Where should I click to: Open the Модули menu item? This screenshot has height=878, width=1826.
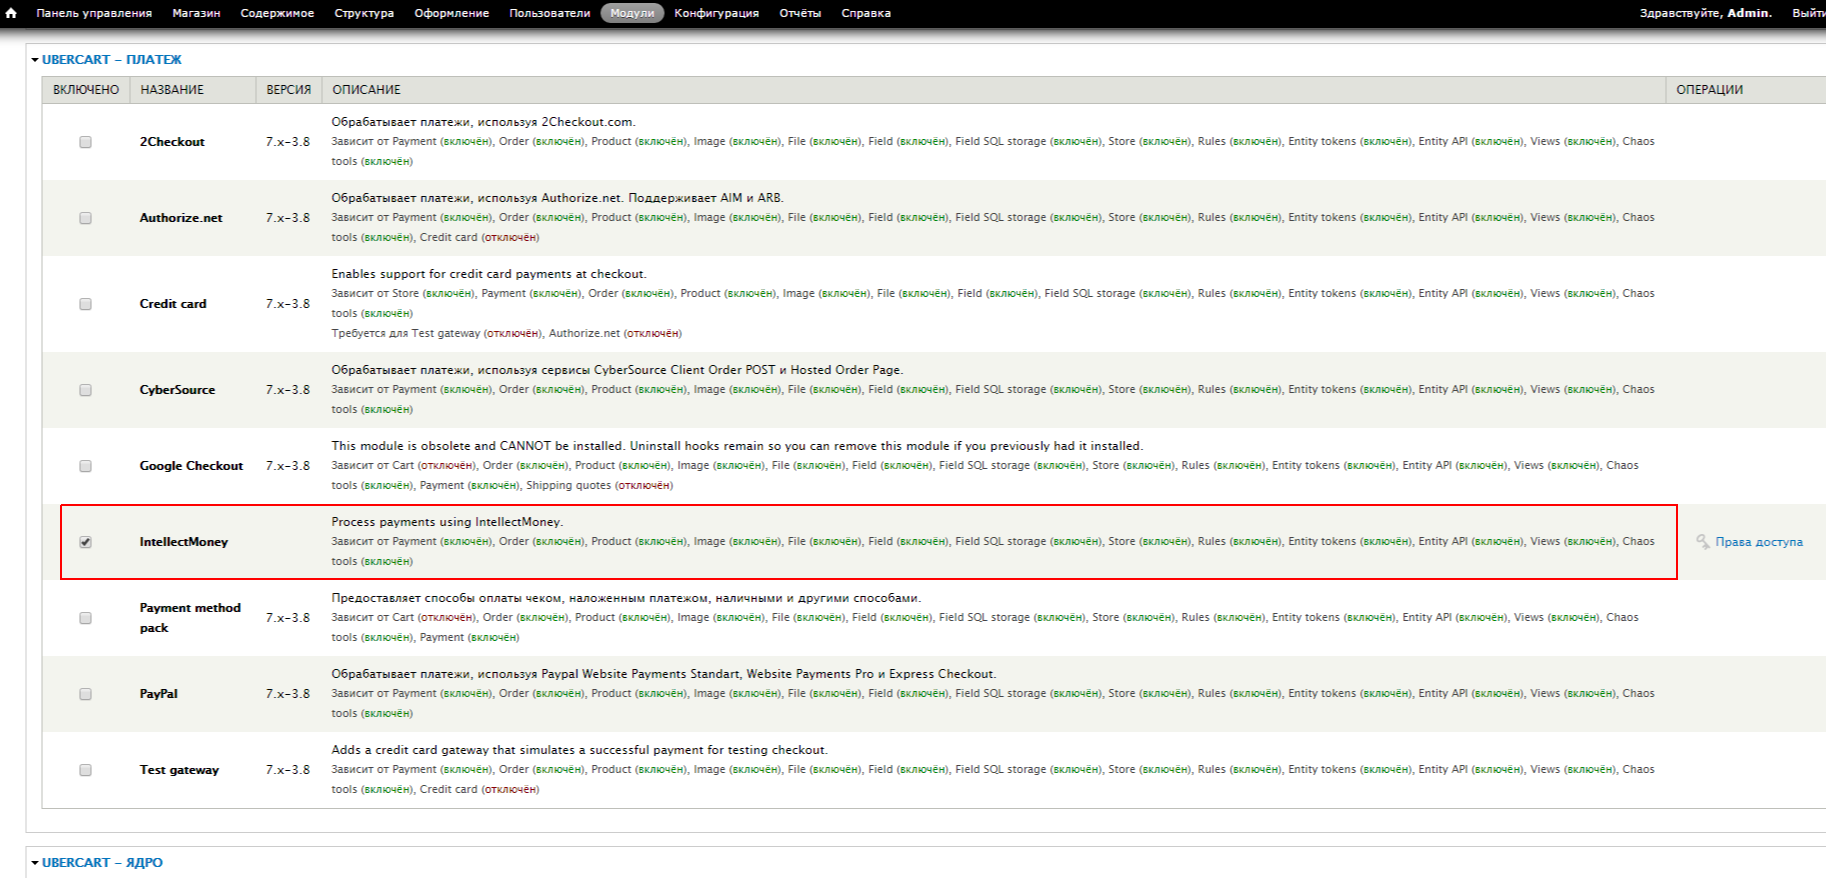(631, 13)
